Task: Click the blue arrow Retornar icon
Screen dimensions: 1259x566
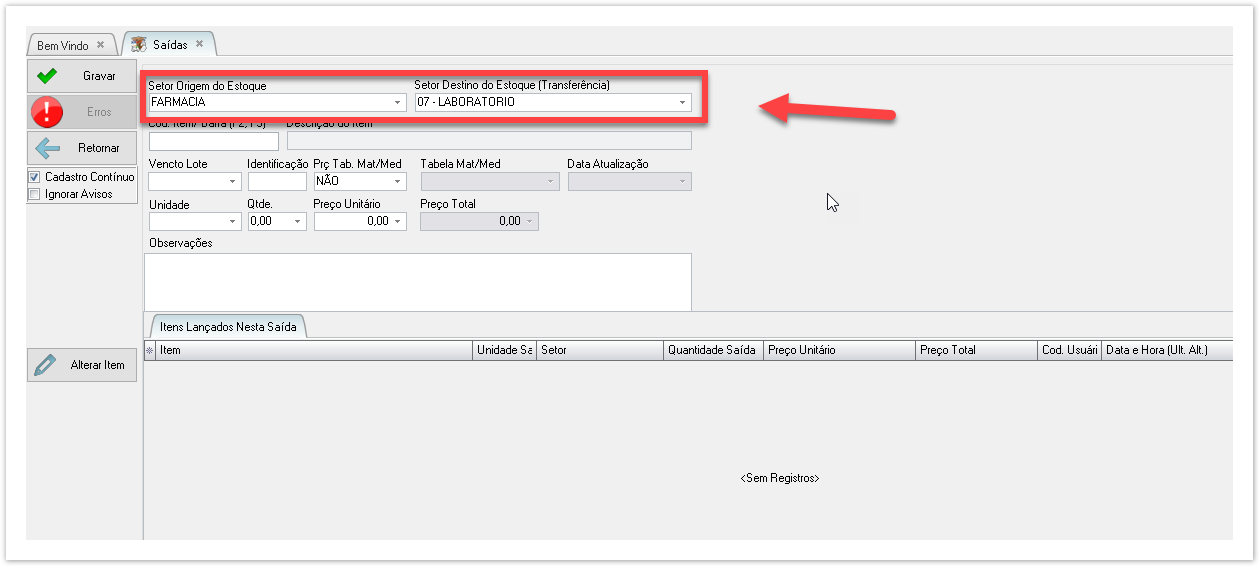Action: [x=47, y=148]
